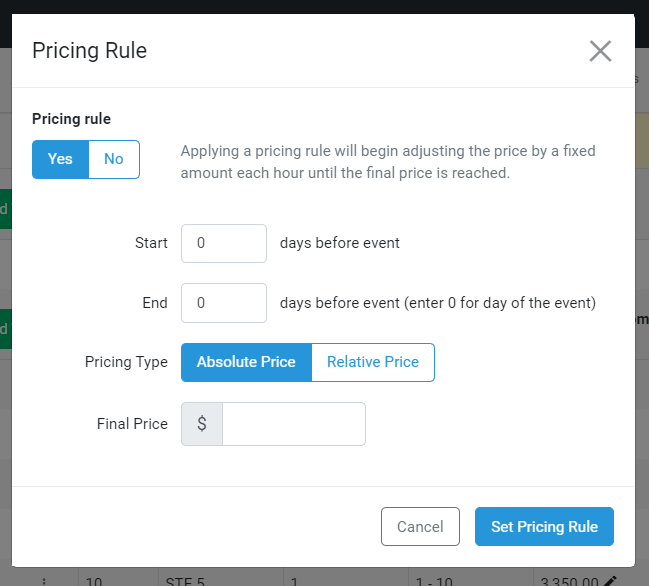Viewport: 649px width, 586px height.
Task: Open the three-dot row menu icon
Action: pos(44,581)
